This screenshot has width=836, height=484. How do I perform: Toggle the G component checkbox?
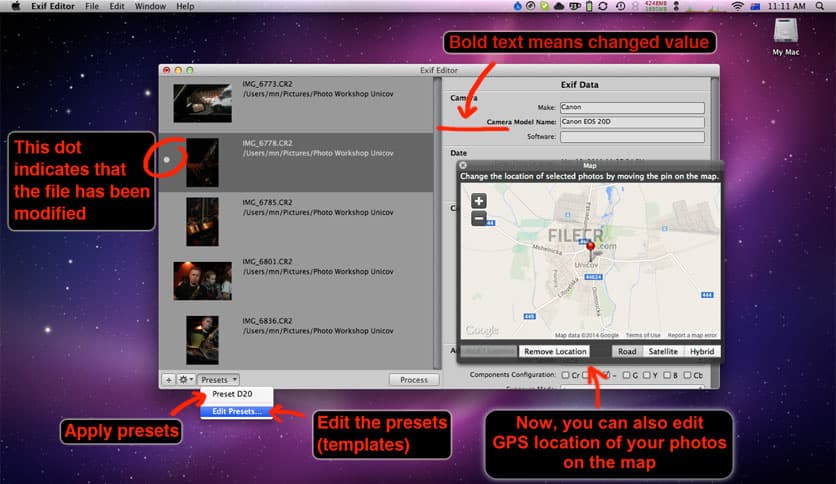pyautogui.click(x=626, y=375)
